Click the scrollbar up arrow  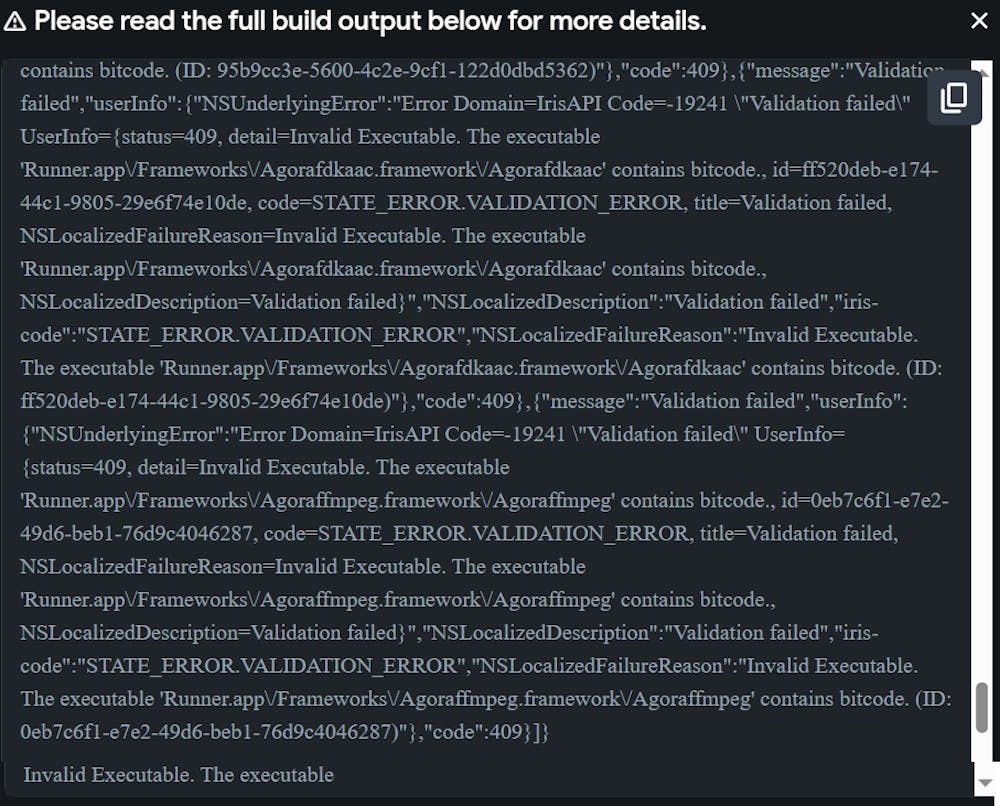pyautogui.click(x=982, y=66)
